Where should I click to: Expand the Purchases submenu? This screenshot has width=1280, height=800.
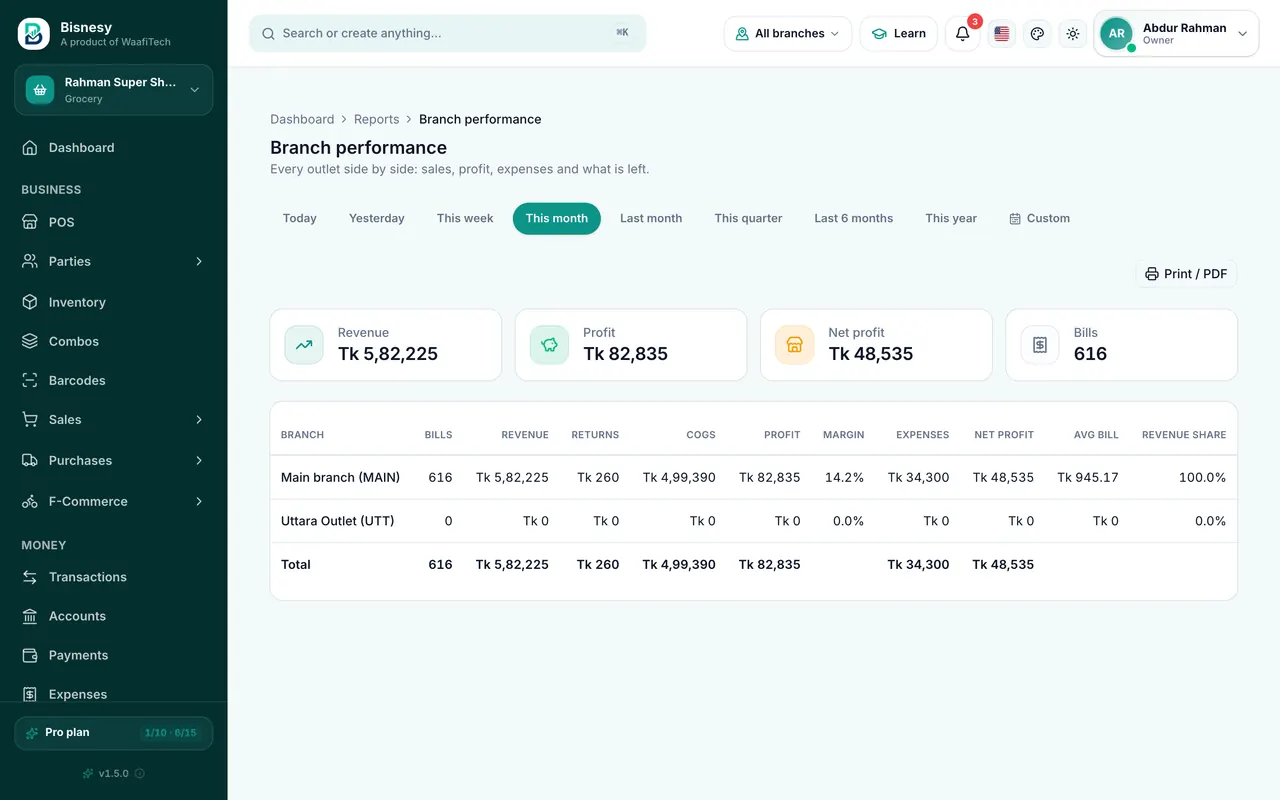(x=114, y=460)
